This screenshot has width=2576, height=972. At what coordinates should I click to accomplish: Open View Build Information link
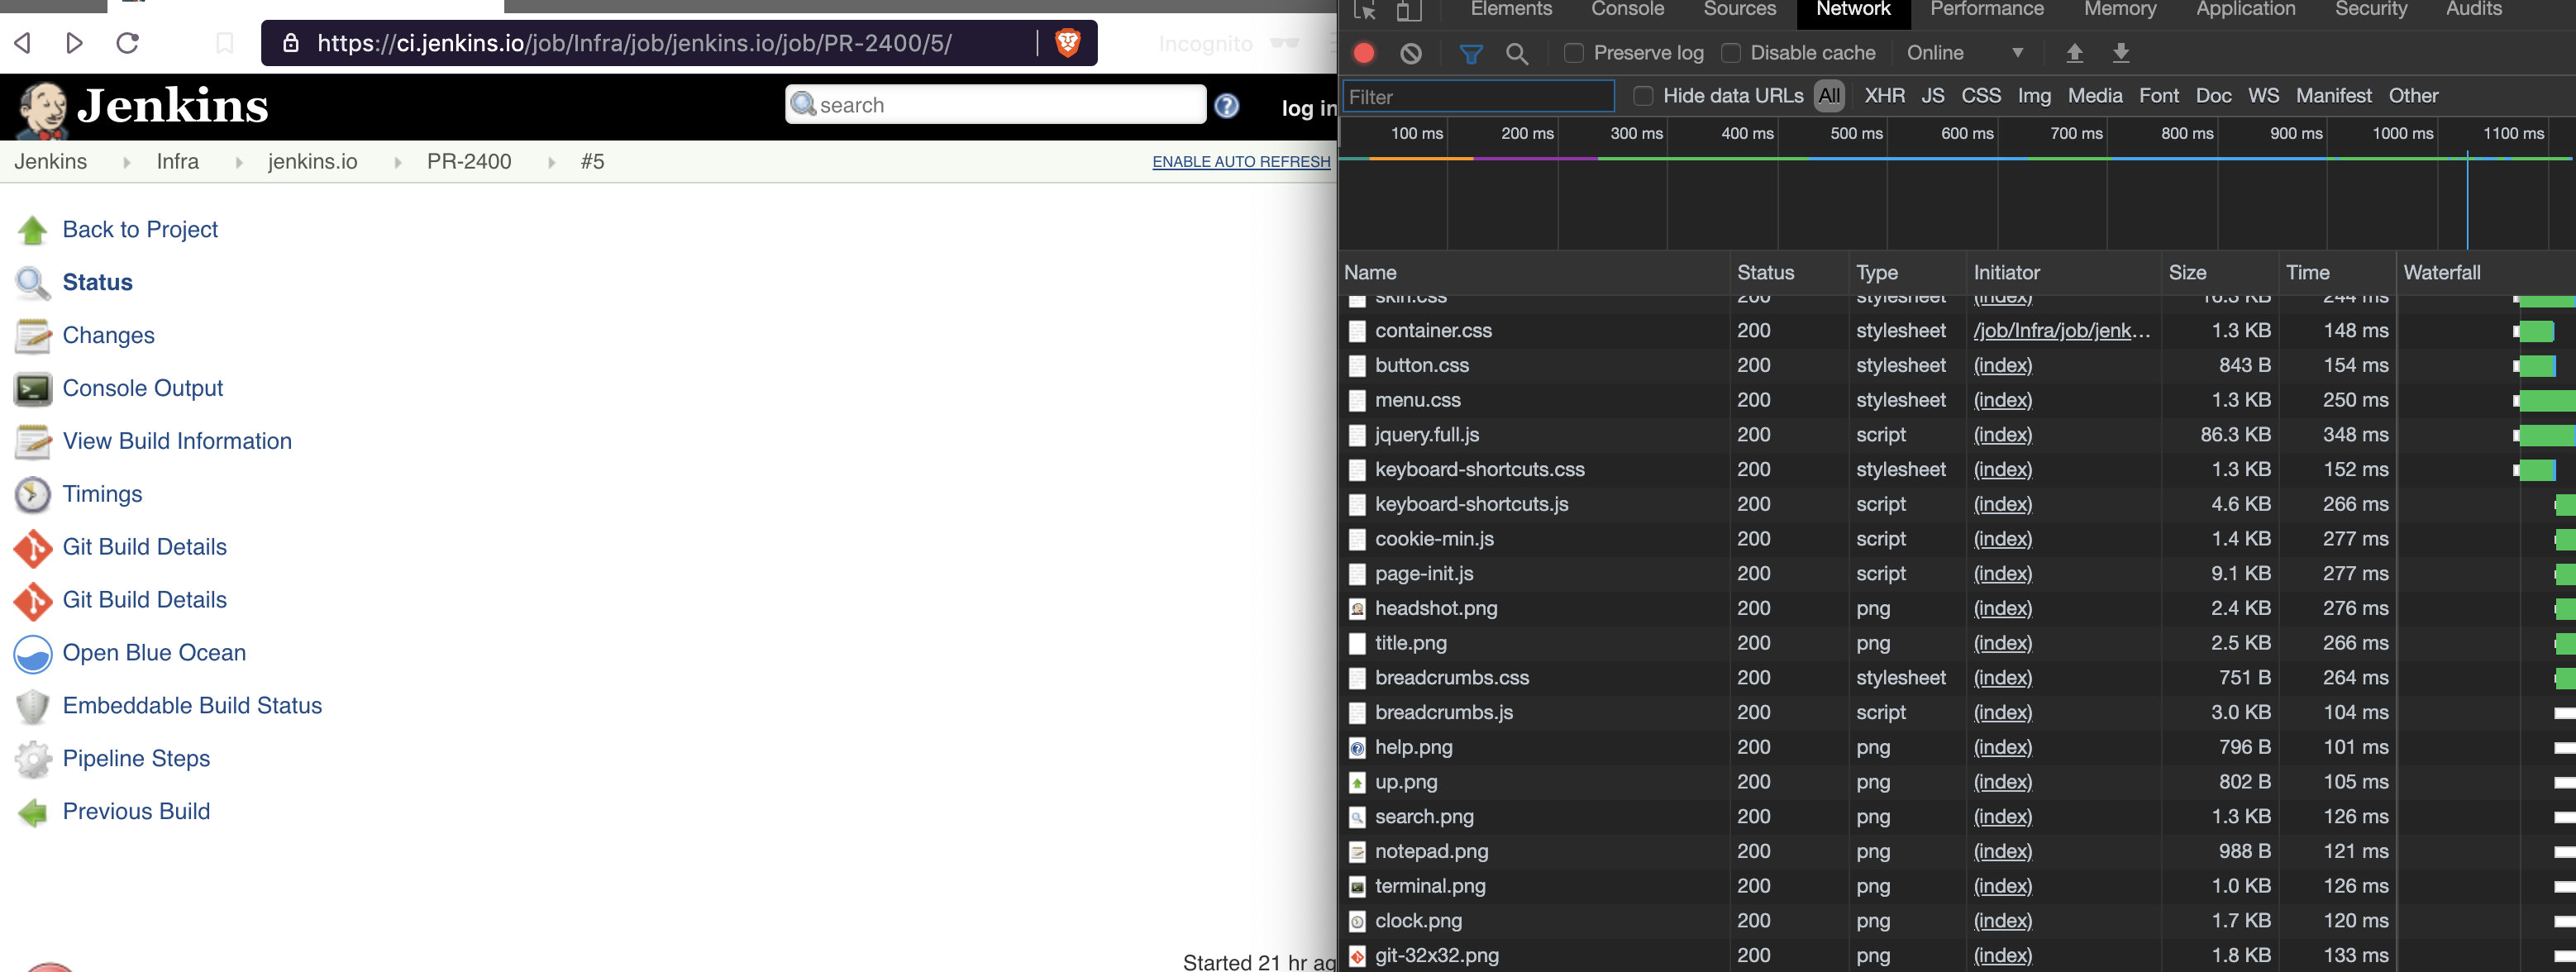(x=177, y=442)
